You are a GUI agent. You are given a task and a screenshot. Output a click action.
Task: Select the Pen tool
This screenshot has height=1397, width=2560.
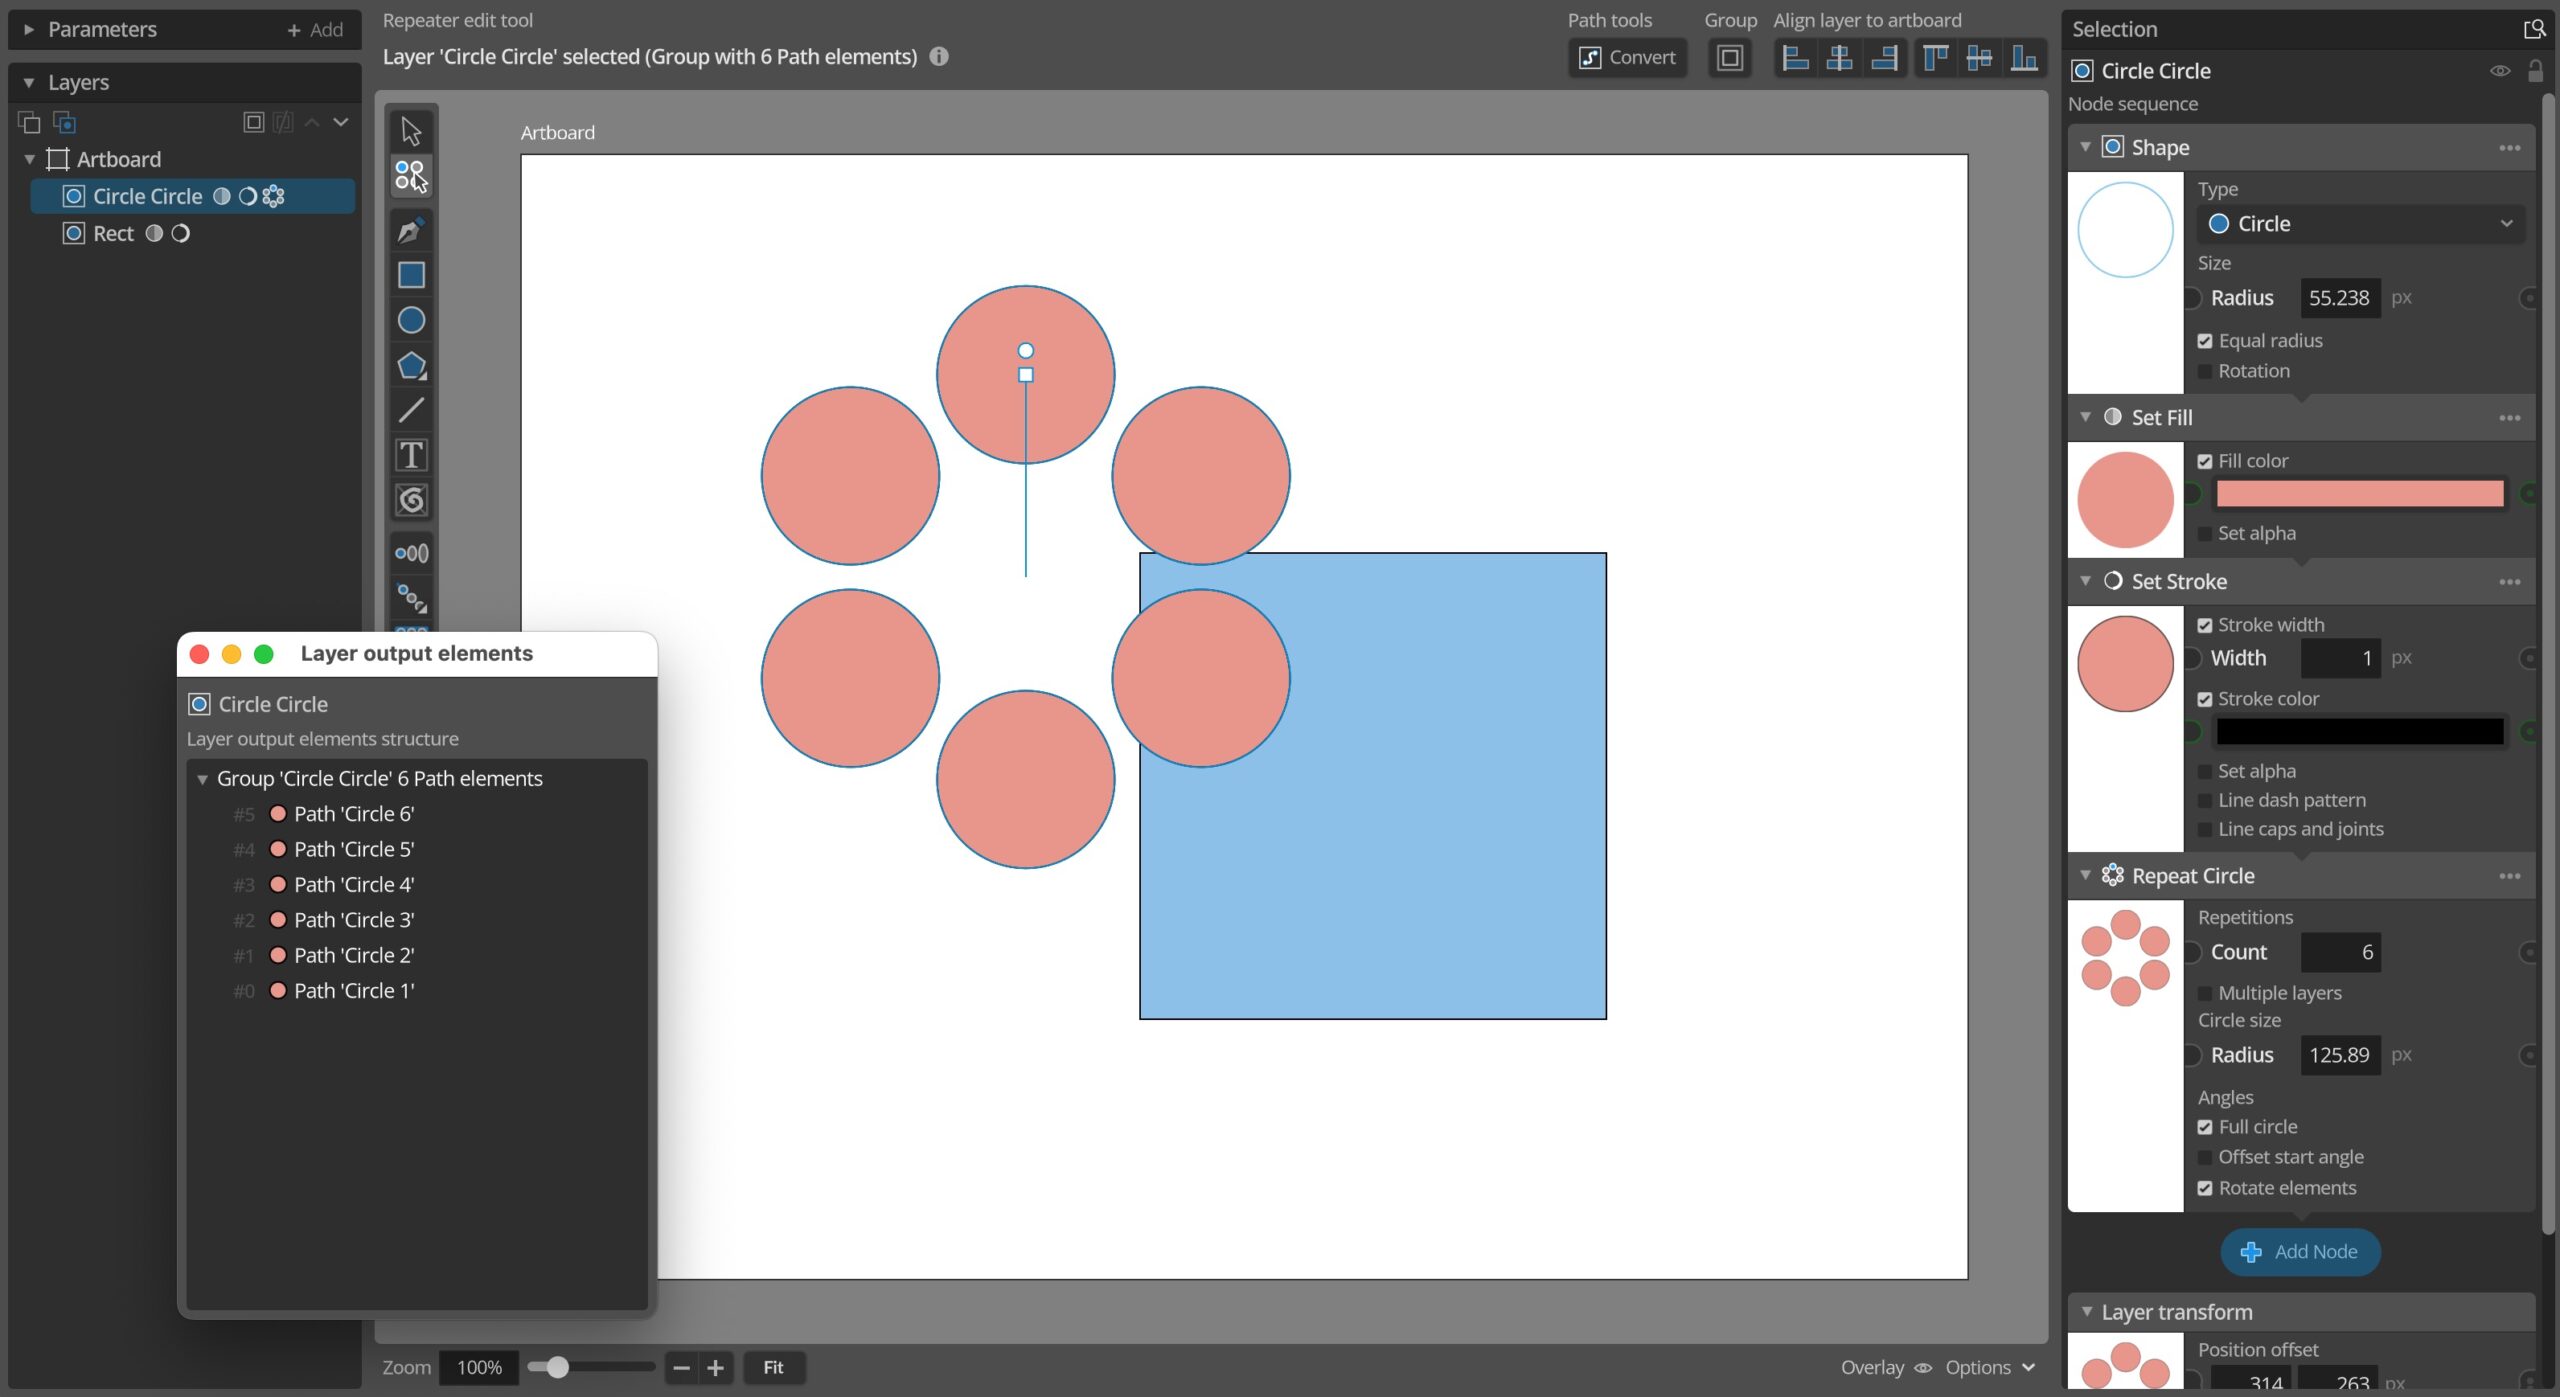pos(410,228)
